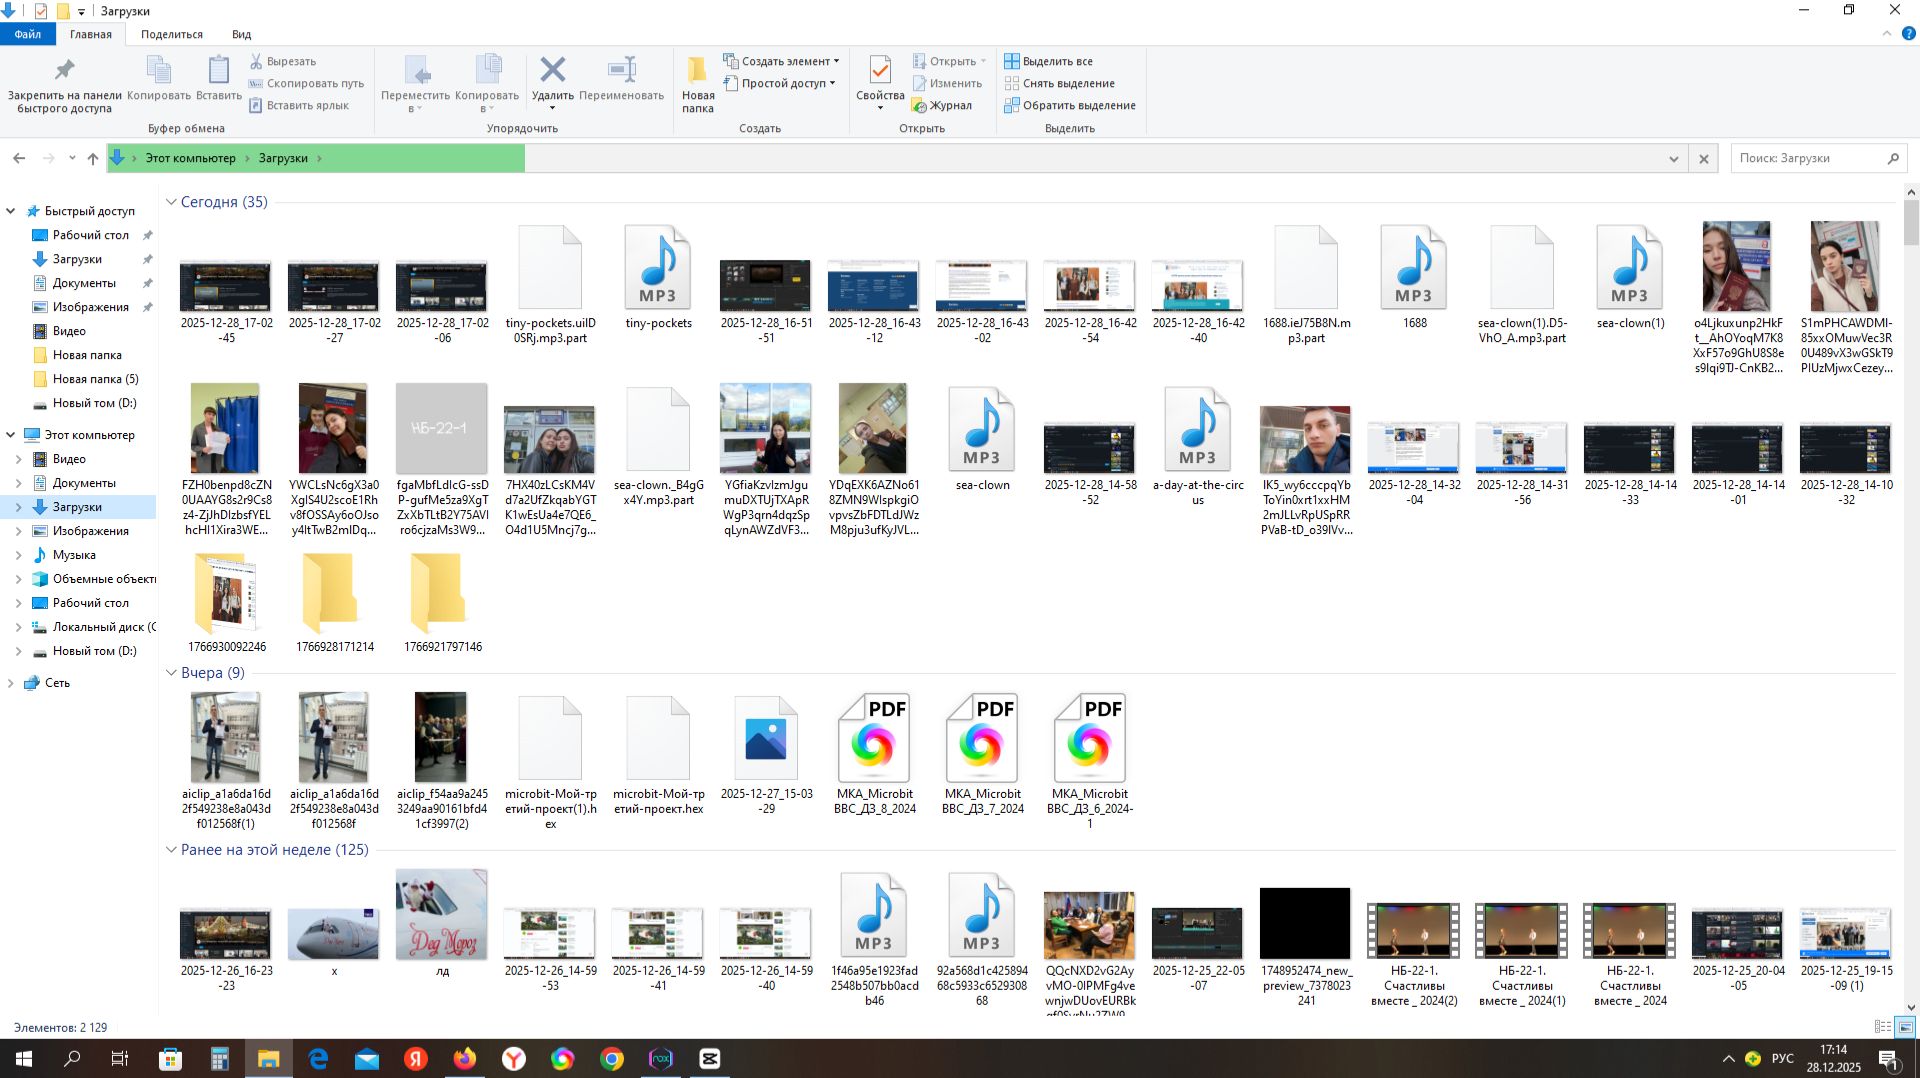The width and height of the screenshot is (1920, 1078).
Task: Switch to the Вид ribbon tab
Action: (242, 34)
